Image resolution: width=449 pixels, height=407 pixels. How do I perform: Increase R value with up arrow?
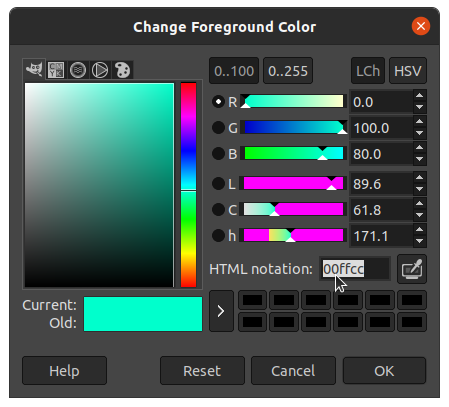coord(420,96)
